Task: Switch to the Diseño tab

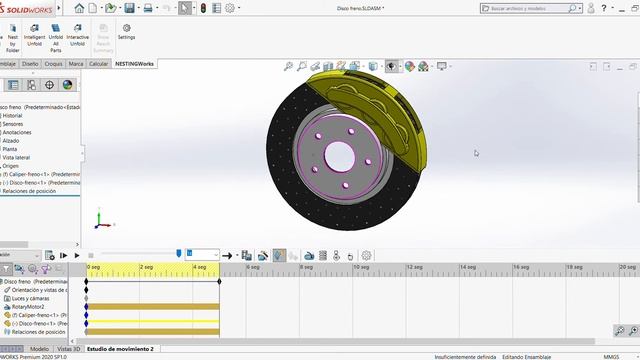Action: pyautogui.click(x=30, y=64)
